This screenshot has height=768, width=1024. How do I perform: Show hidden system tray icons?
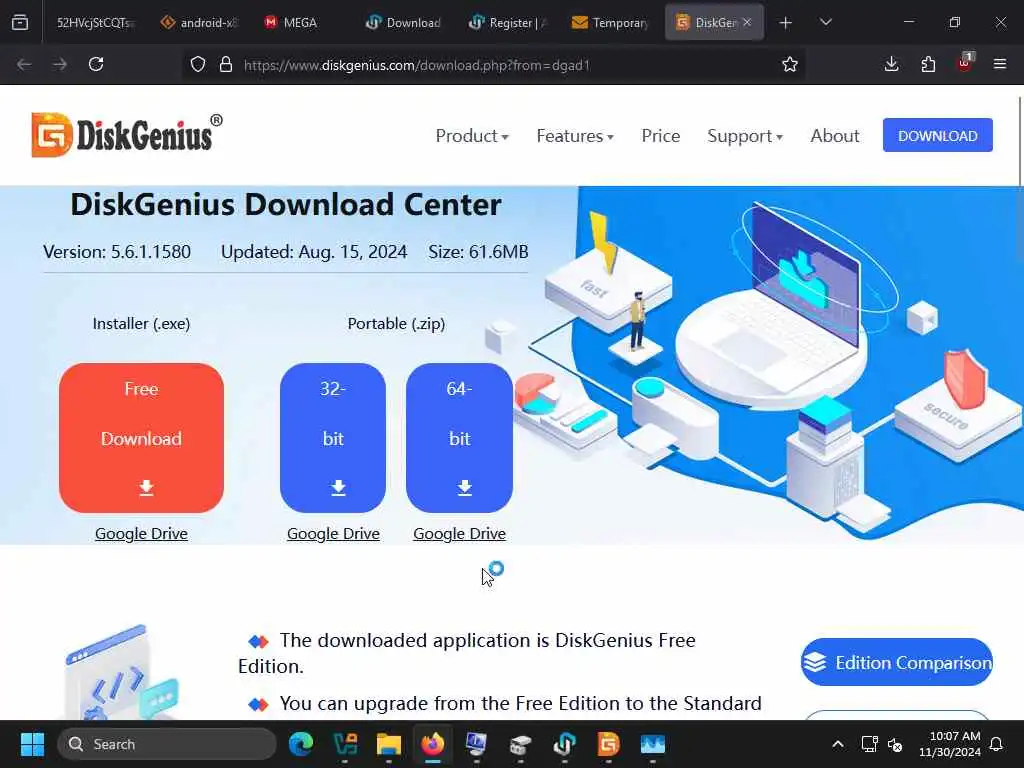pos(838,744)
